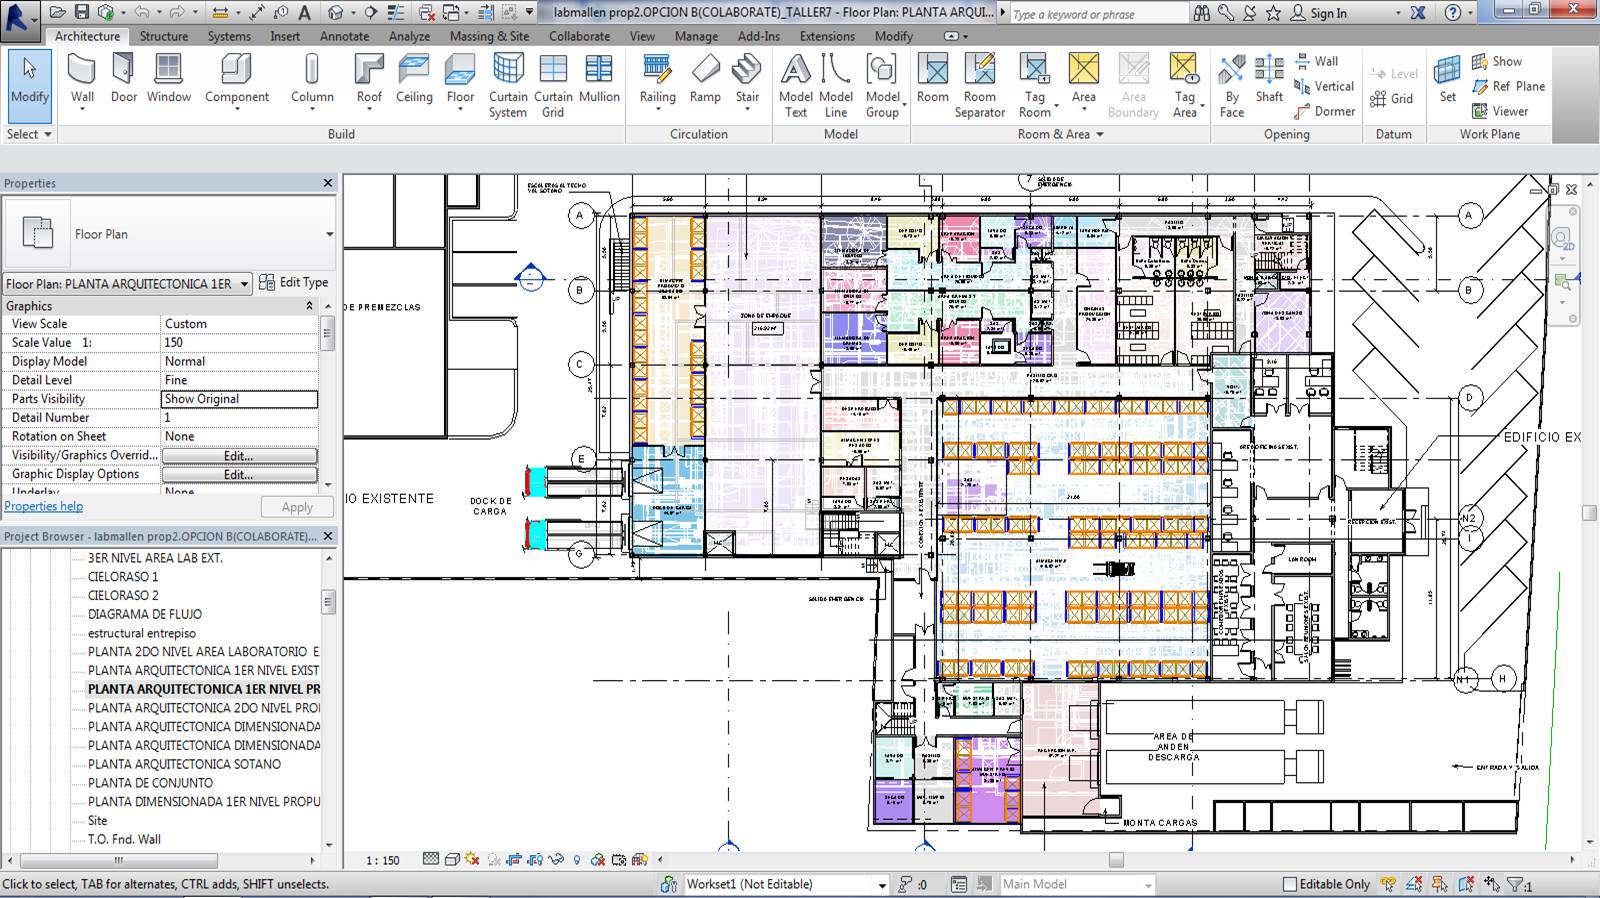
Task: Select PLANTA DE CONJUNTO in Project Browser
Action: pos(150,783)
